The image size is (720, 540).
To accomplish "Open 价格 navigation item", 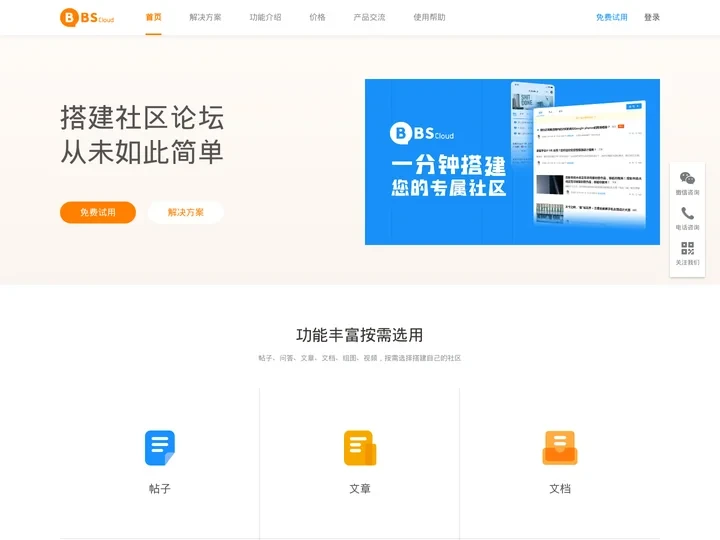I will point(317,17).
